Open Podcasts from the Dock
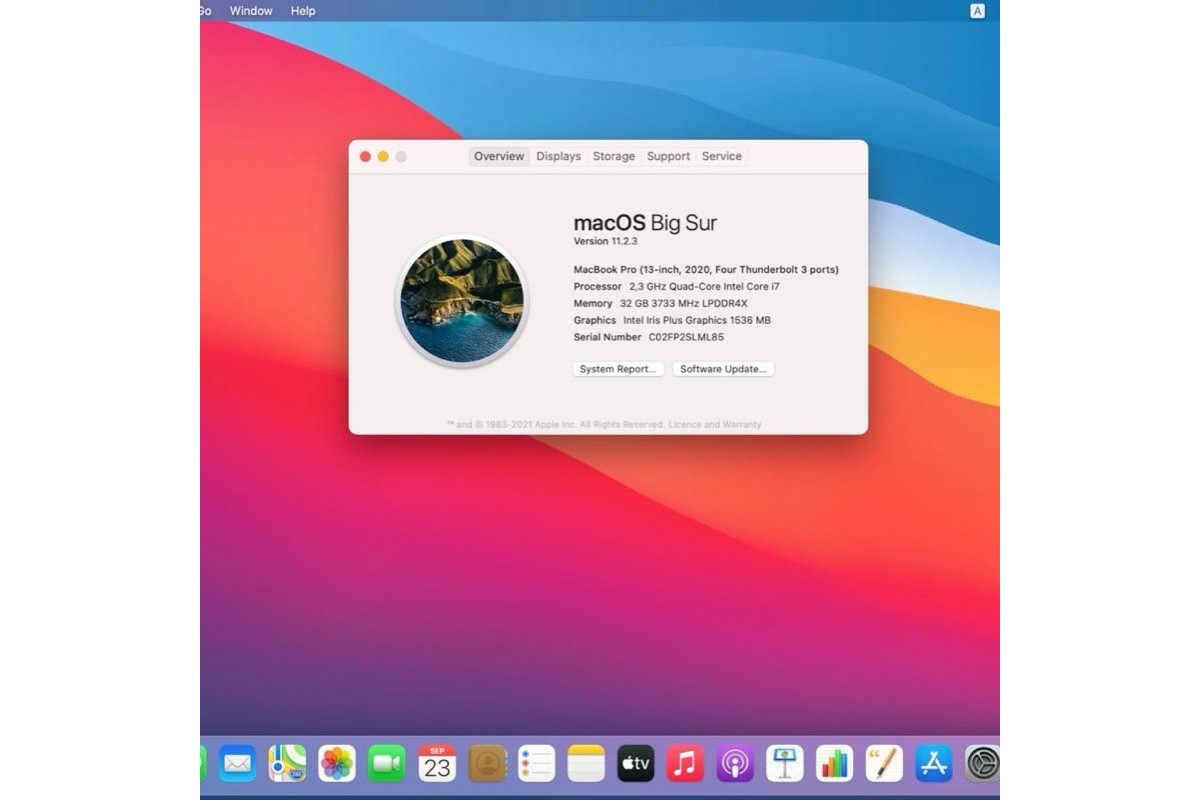 click(x=735, y=764)
